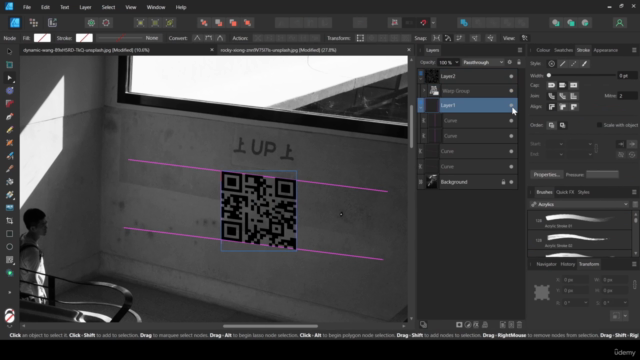
Task: Select the Acrylic Stroke 01 brush
Action: coord(579,220)
